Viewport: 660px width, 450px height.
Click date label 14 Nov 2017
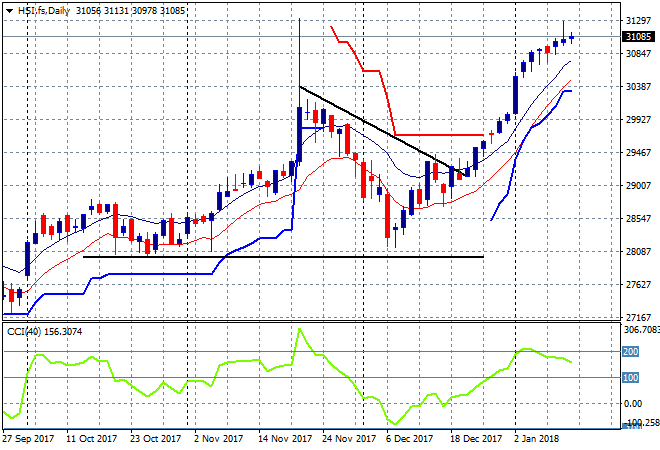coord(285,439)
